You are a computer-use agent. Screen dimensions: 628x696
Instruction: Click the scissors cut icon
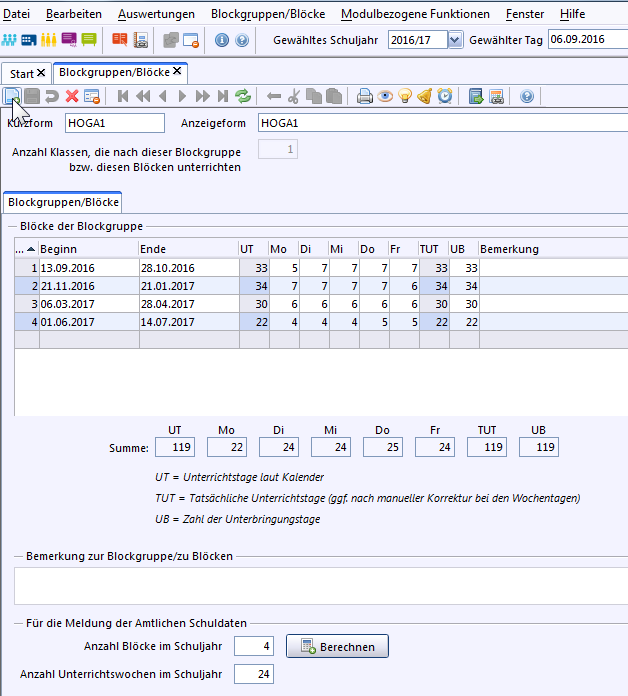(294, 96)
